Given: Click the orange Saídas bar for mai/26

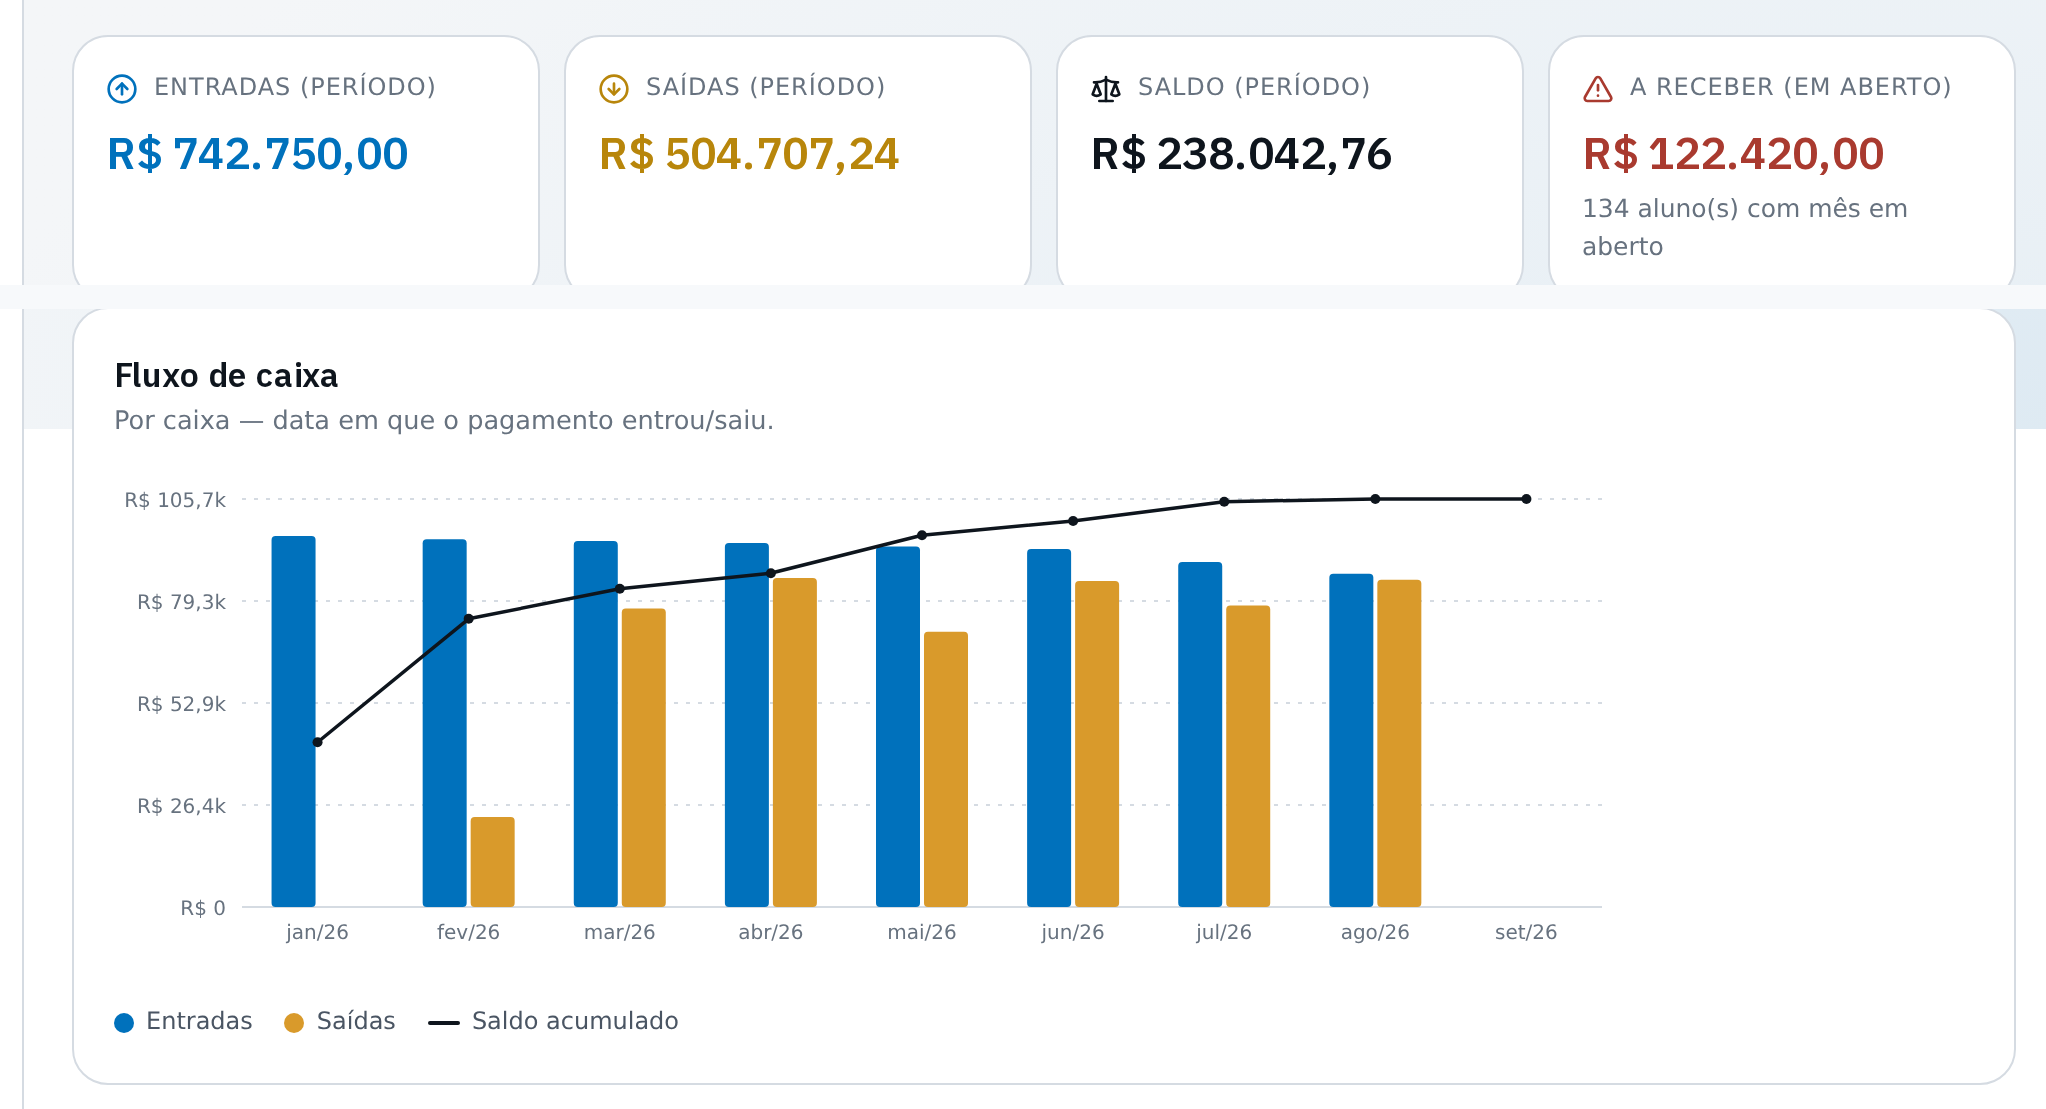Looking at the screenshot, I should [x=946, y=769].
